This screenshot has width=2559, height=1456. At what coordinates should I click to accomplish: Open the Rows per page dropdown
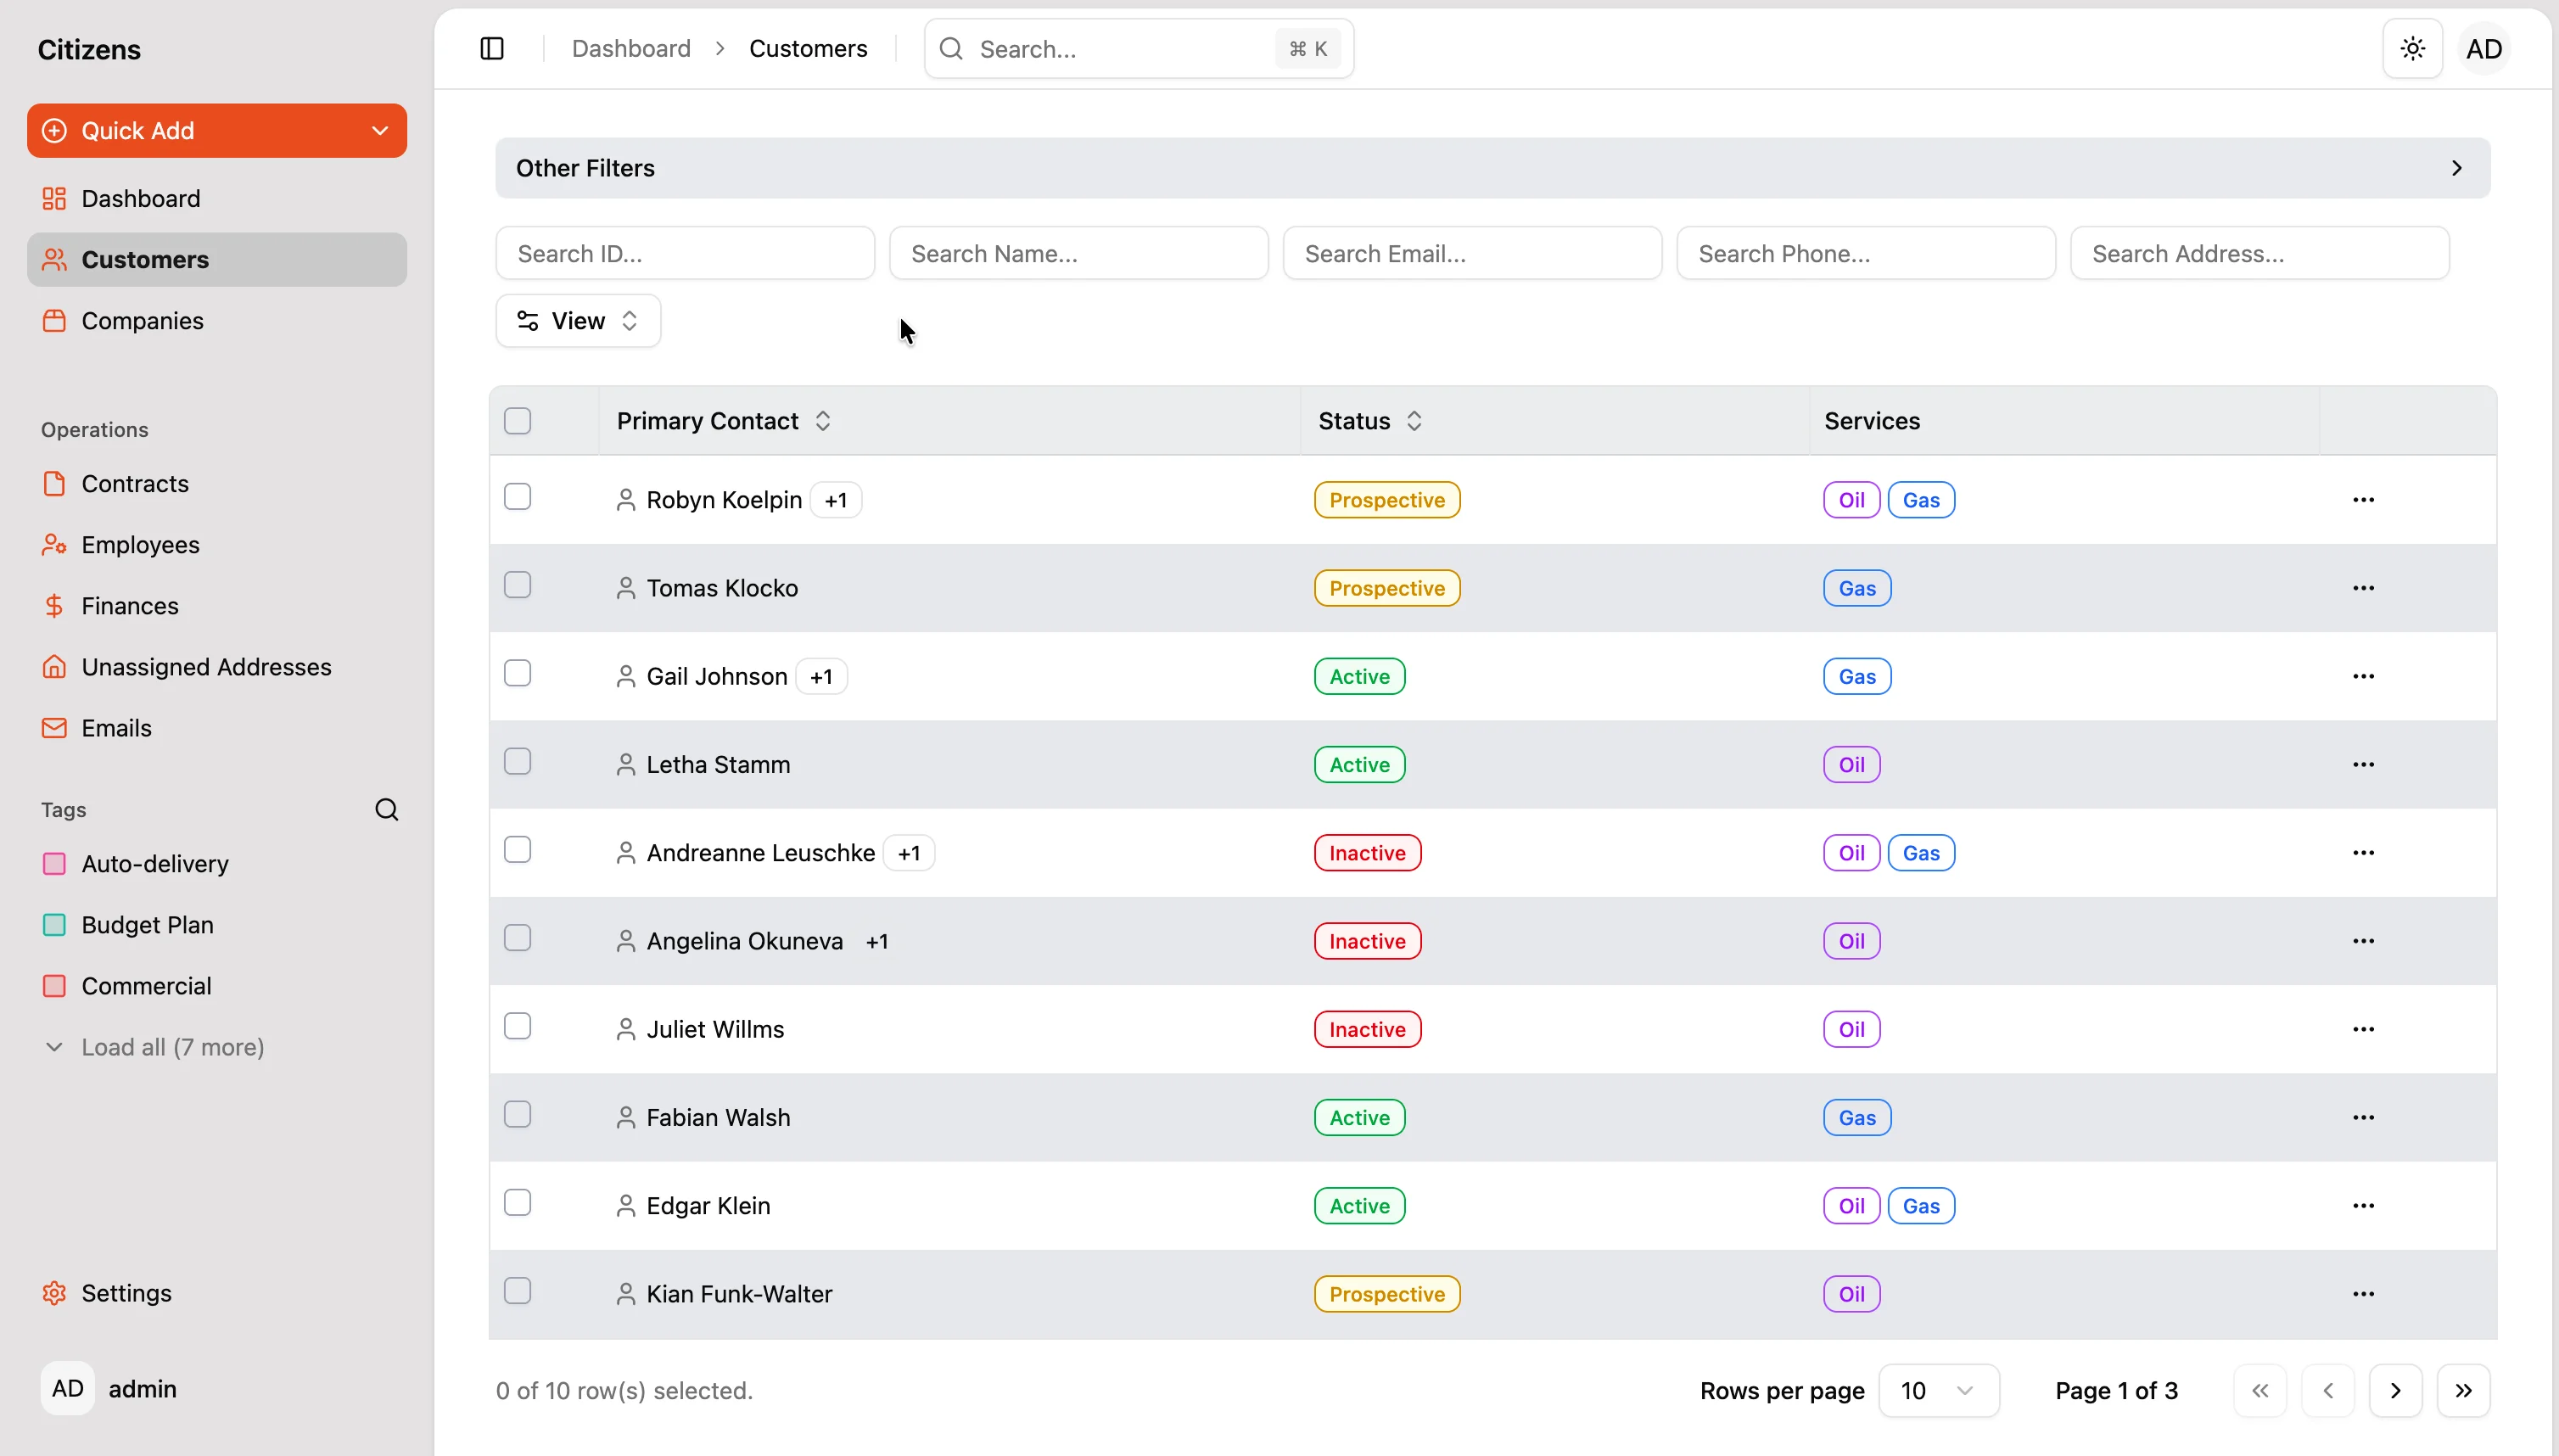coord(1938,1390)
